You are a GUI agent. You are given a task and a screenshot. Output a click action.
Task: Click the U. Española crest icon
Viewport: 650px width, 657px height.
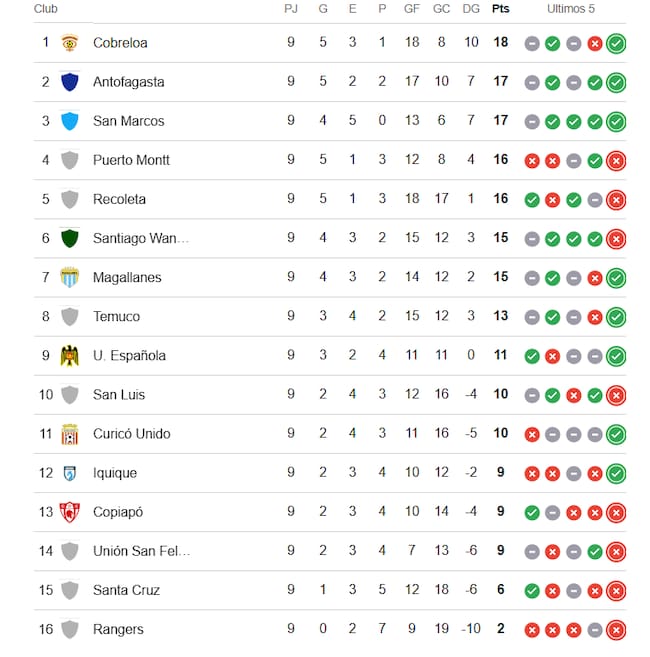pos(69,355)
